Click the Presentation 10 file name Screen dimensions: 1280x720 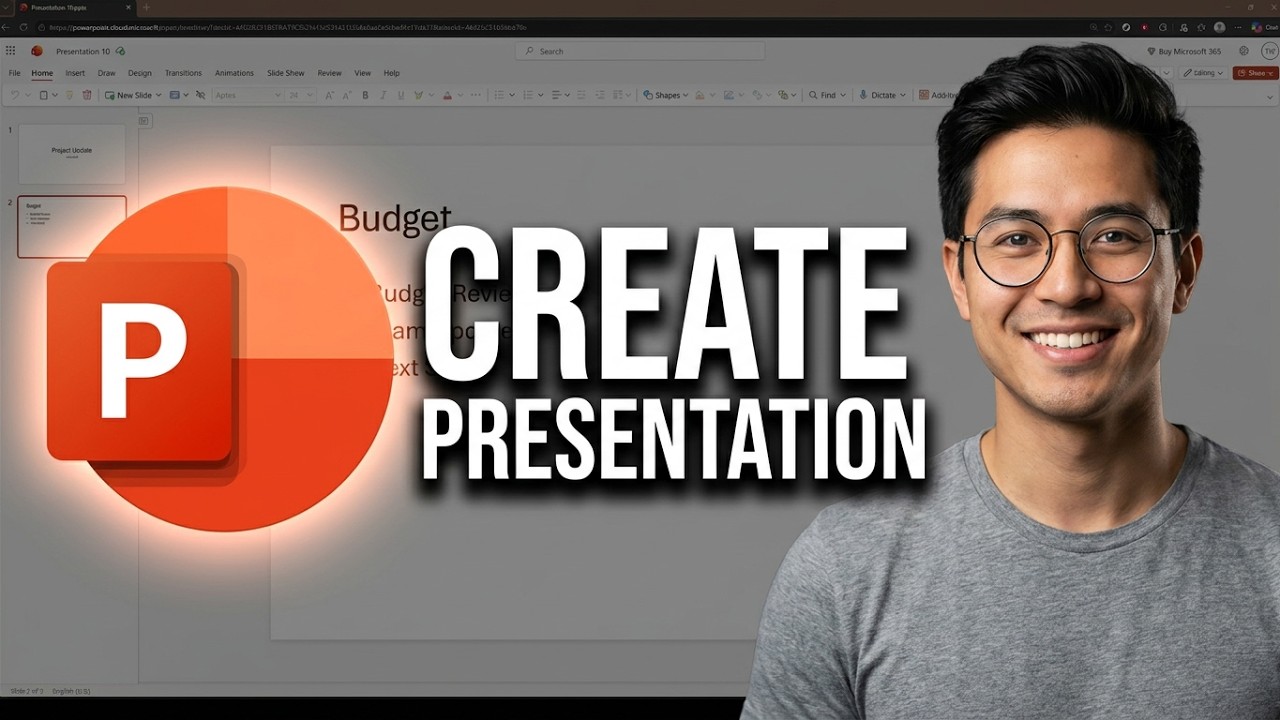click(x=83, y=51)
